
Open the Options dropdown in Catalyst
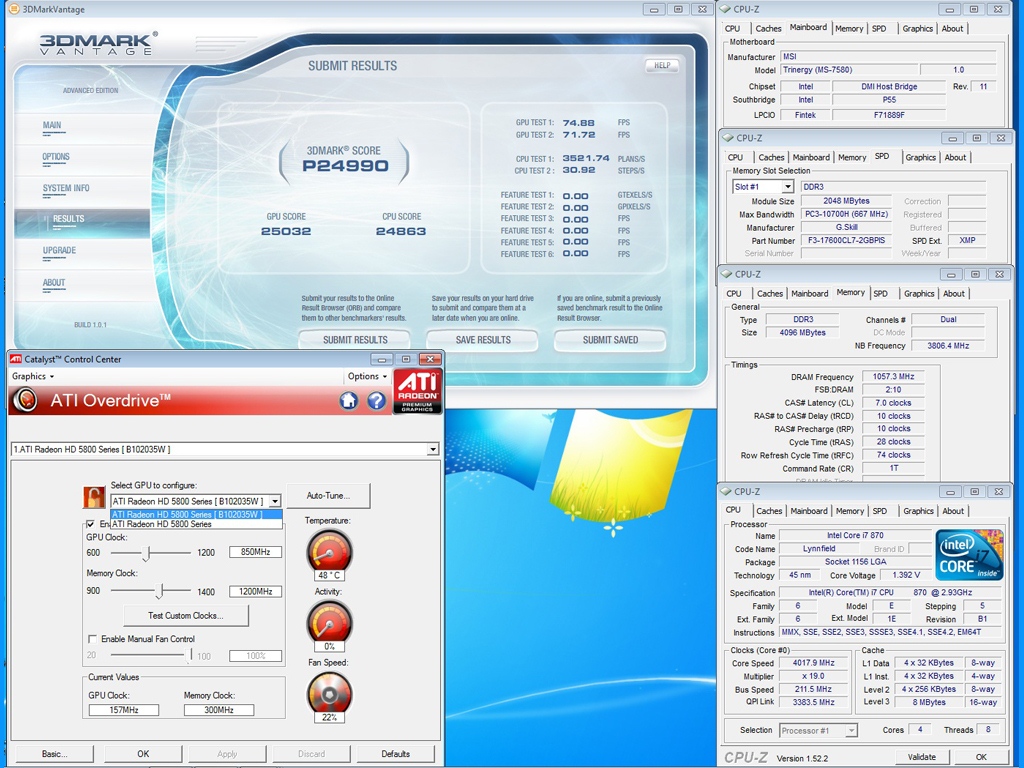pyautogui.click(x=367, y=376)
